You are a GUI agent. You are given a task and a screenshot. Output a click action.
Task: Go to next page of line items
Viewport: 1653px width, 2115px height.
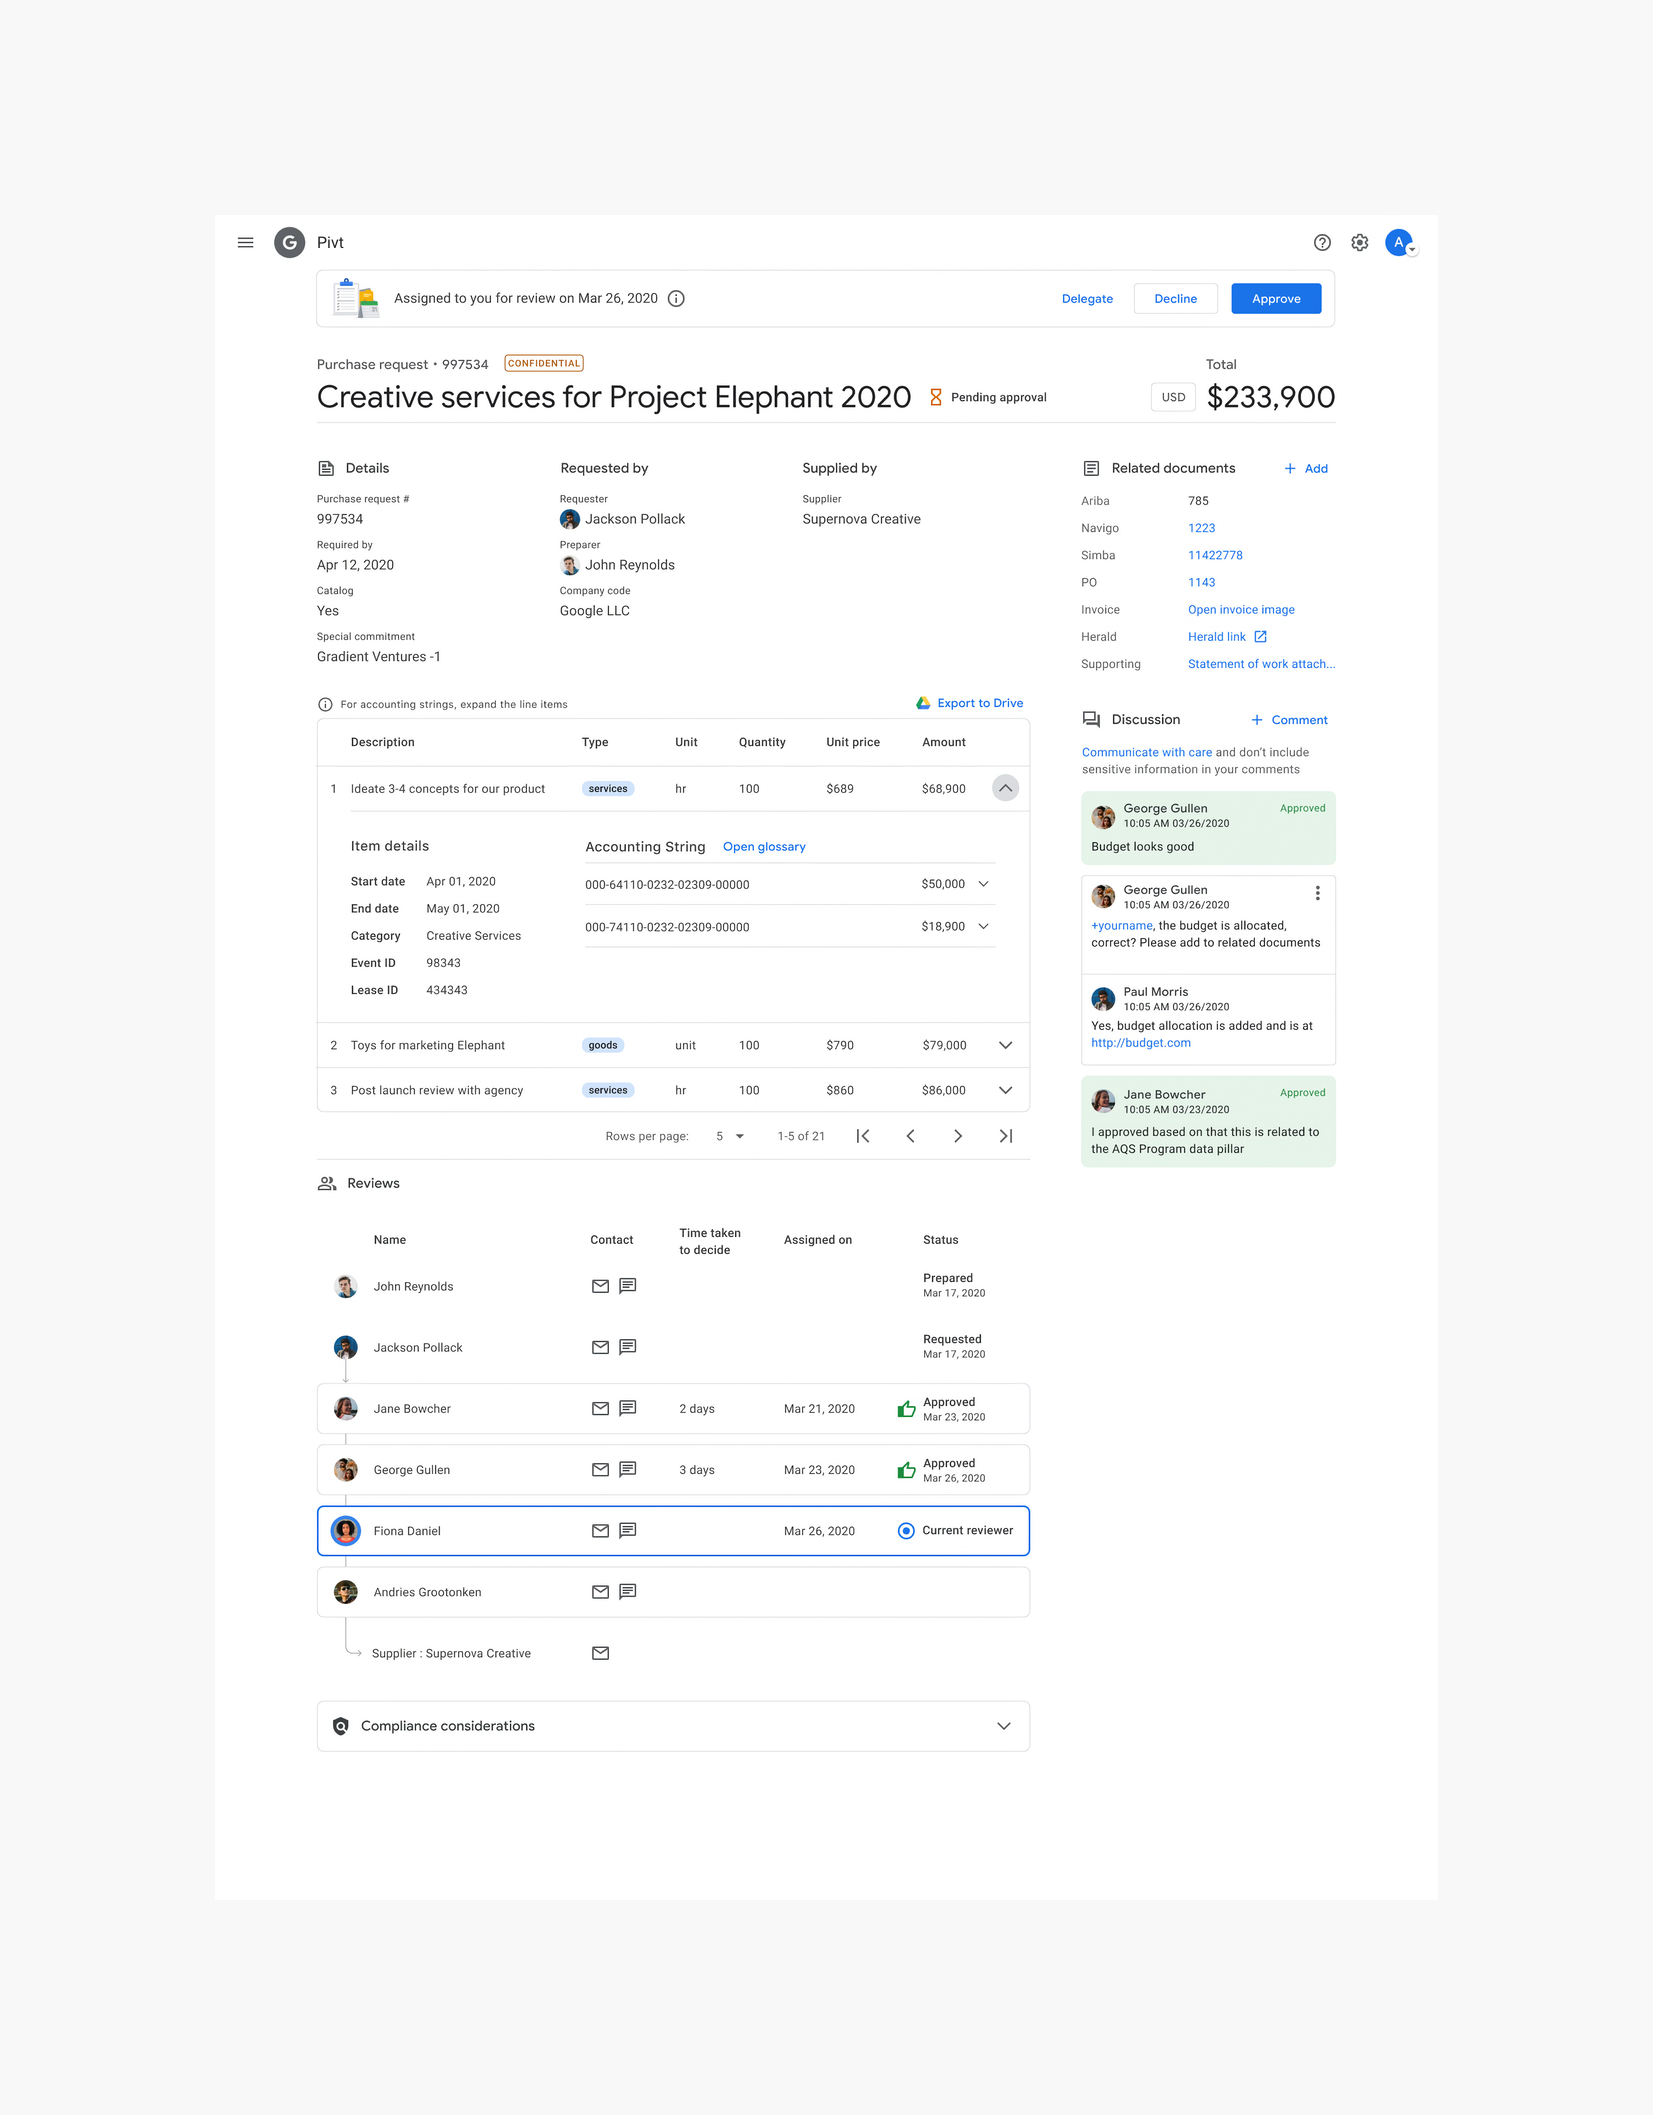(957, 1136)
